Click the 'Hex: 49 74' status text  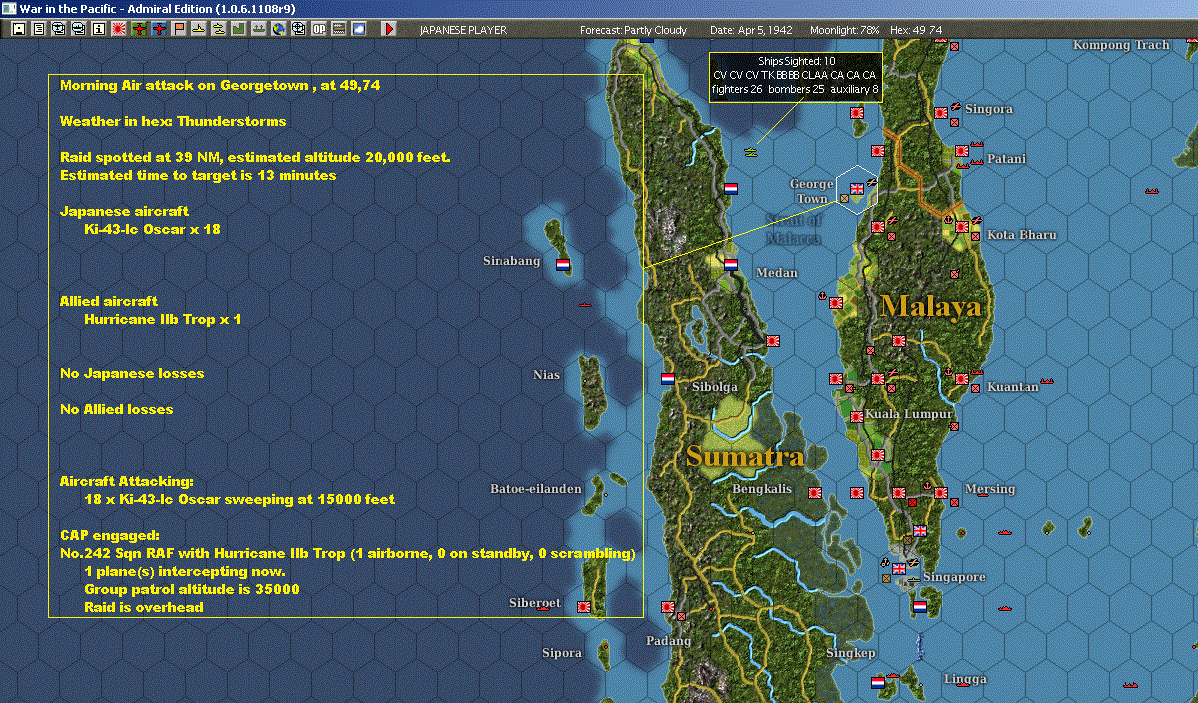tap(916, 30)
